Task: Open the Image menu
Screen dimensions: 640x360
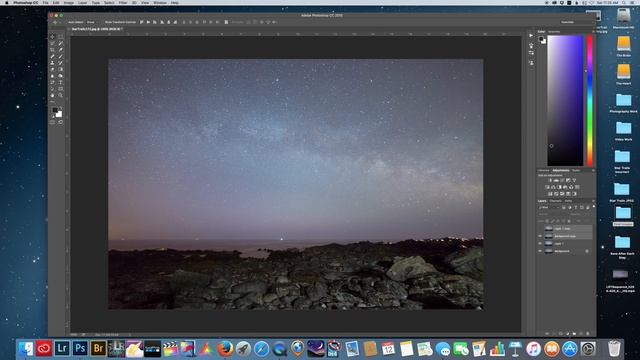Action: pyautogui.click(x=69, y=2)
